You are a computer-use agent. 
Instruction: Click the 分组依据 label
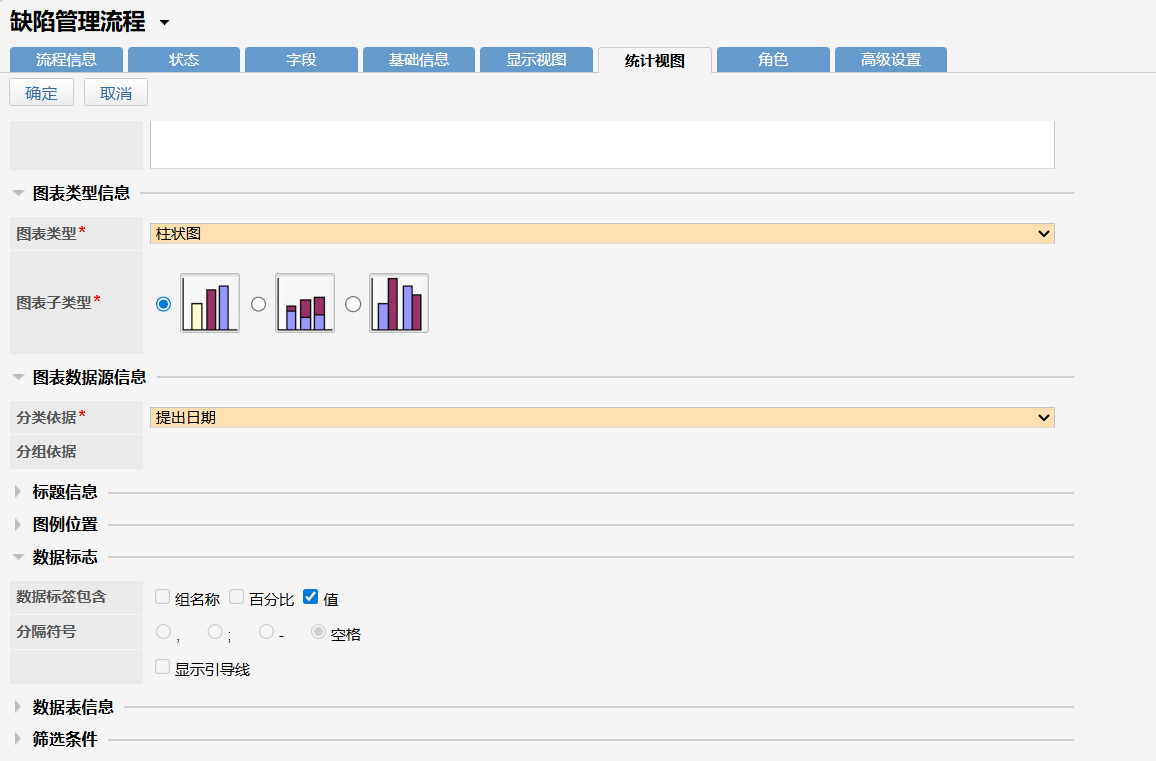click(x=46, y=451)
